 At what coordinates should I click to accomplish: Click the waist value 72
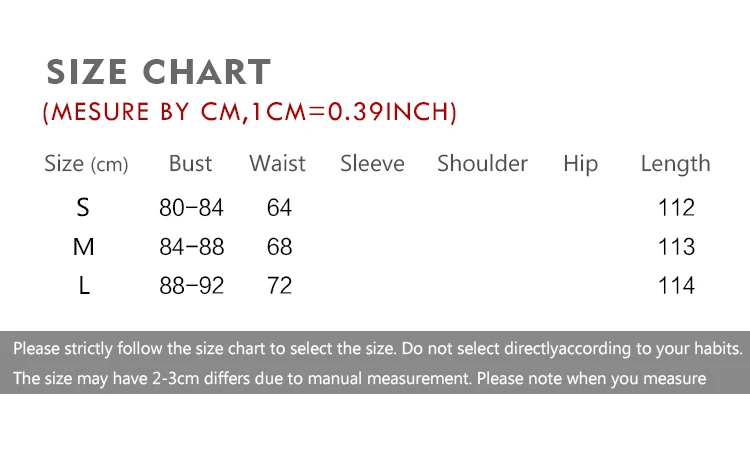click(279, 286)
